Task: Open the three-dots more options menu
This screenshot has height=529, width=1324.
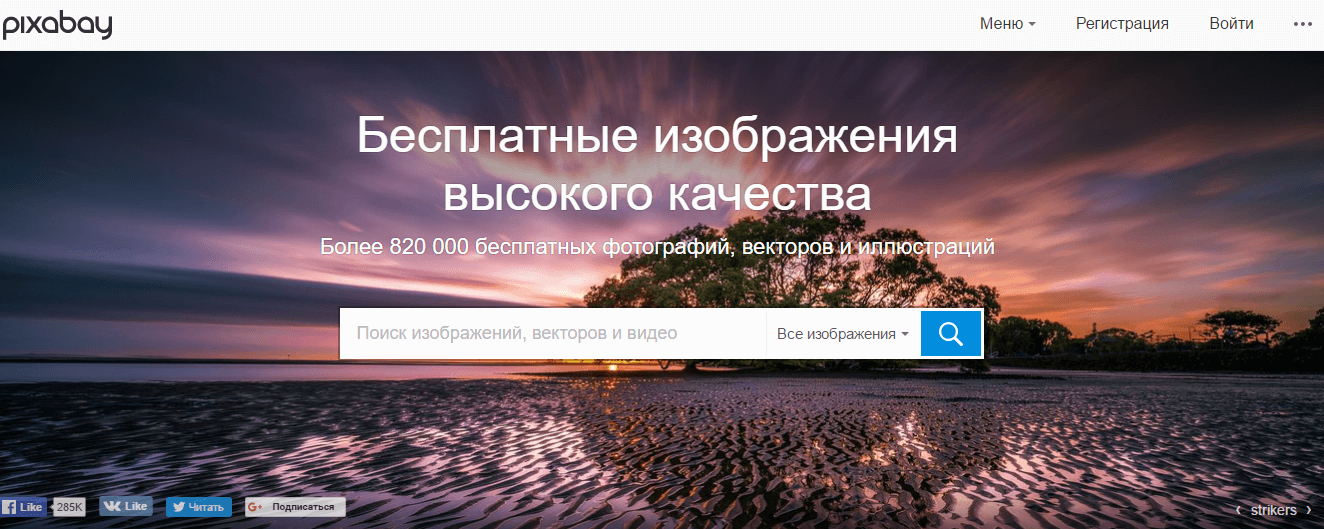Action: coord(1302,23)
